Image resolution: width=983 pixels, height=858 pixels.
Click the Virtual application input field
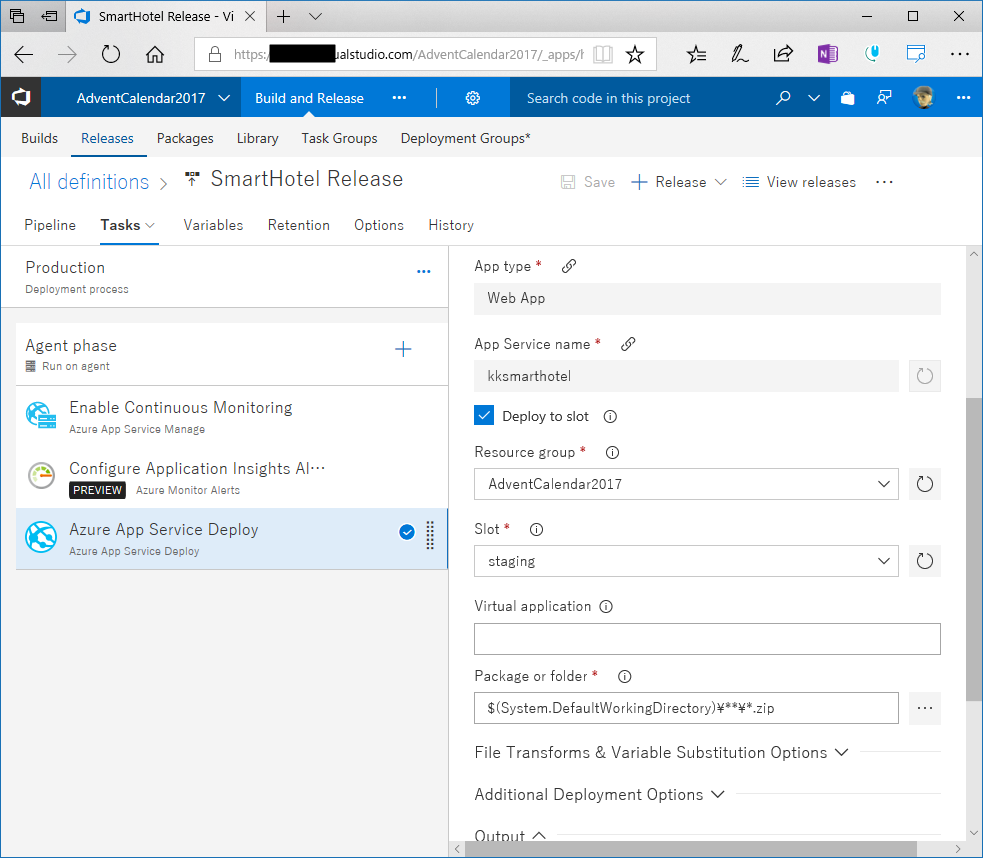point(707,639)
